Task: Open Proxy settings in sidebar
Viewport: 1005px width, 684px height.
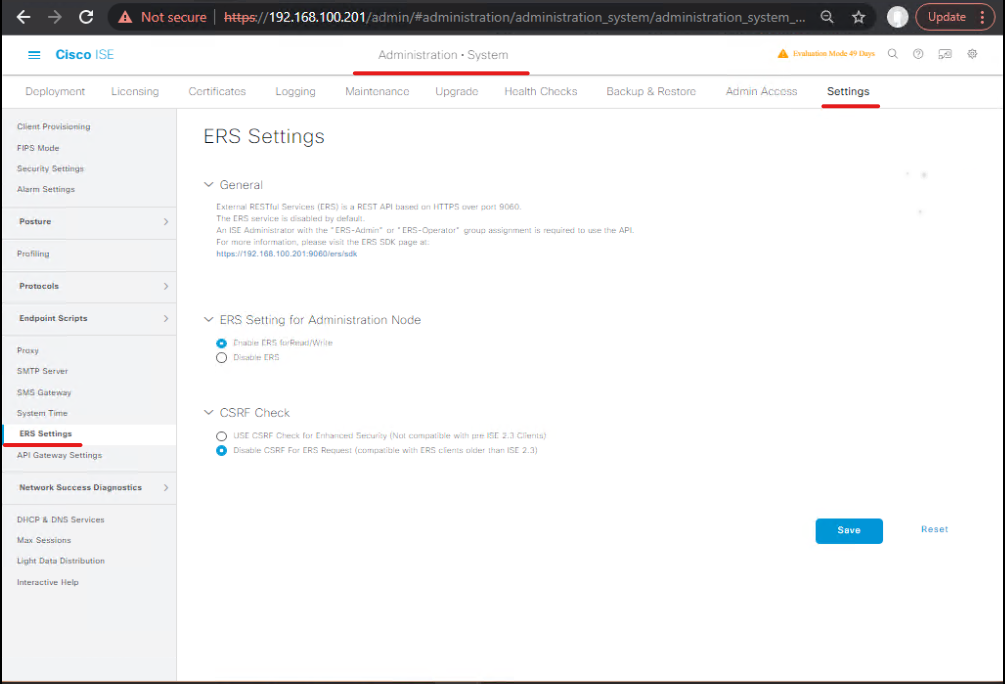Action: click(28, 351)
